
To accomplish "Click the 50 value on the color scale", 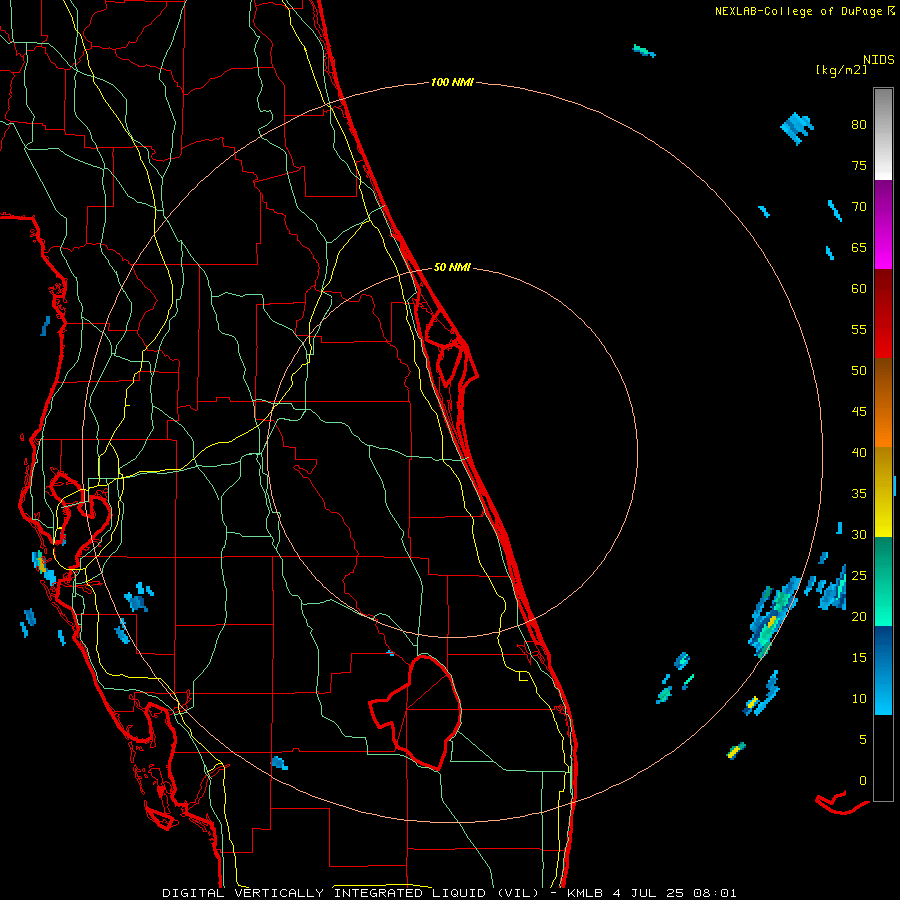I will click(x=859, y=370).
